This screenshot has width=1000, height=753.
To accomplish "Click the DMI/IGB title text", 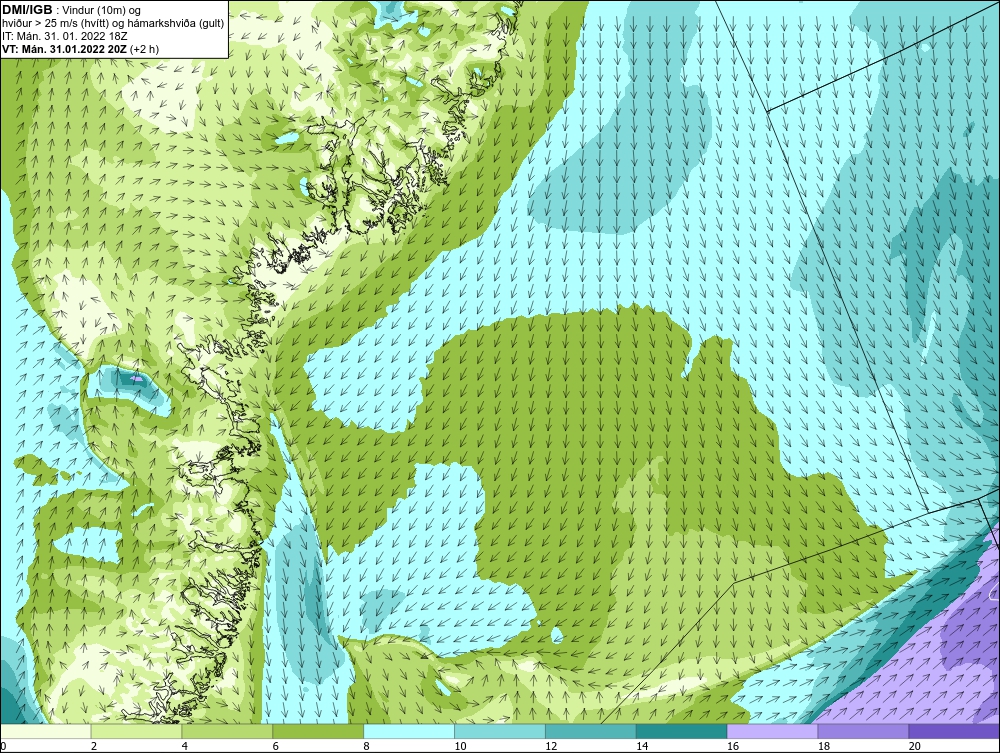I will pyautogui.click(x=27, y=10).
